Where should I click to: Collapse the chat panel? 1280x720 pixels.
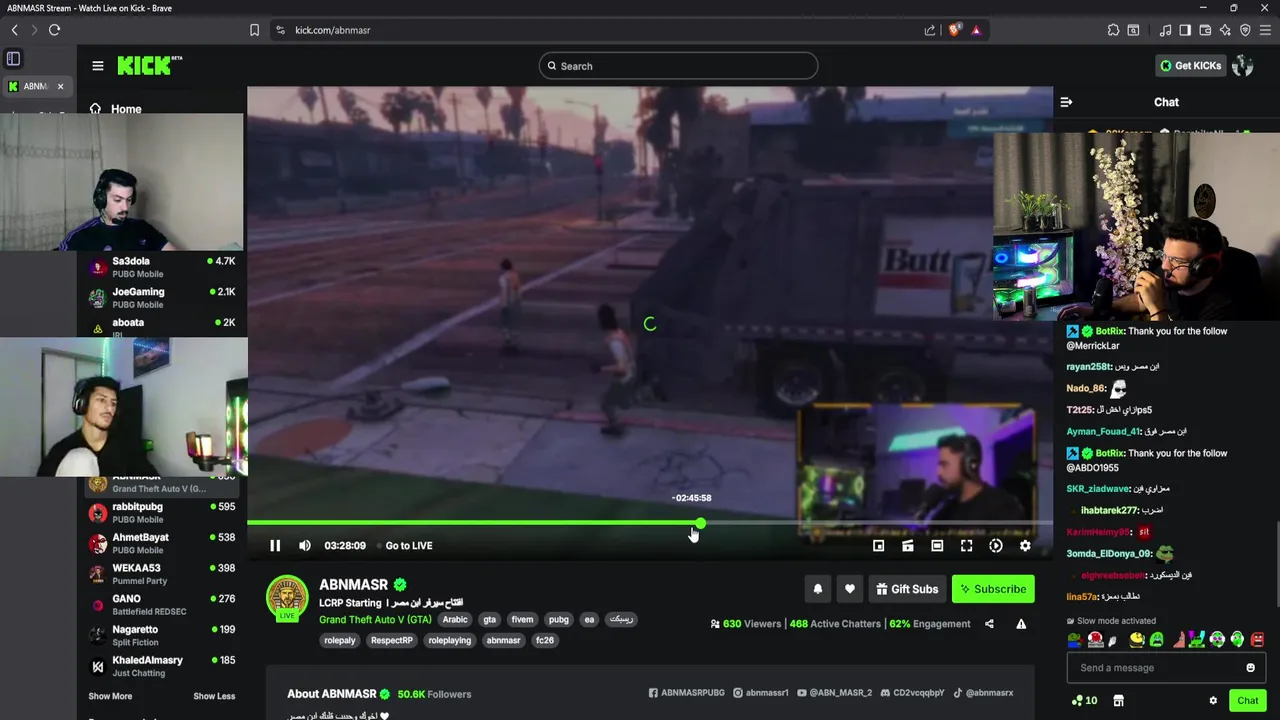pos(1066,102)
